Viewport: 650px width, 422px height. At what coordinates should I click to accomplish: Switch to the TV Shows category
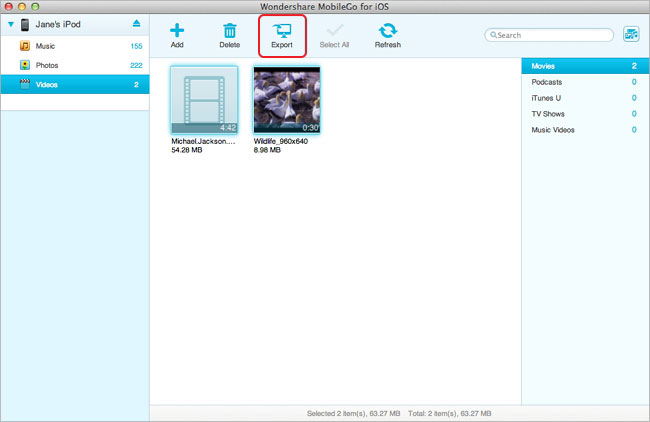585,114
